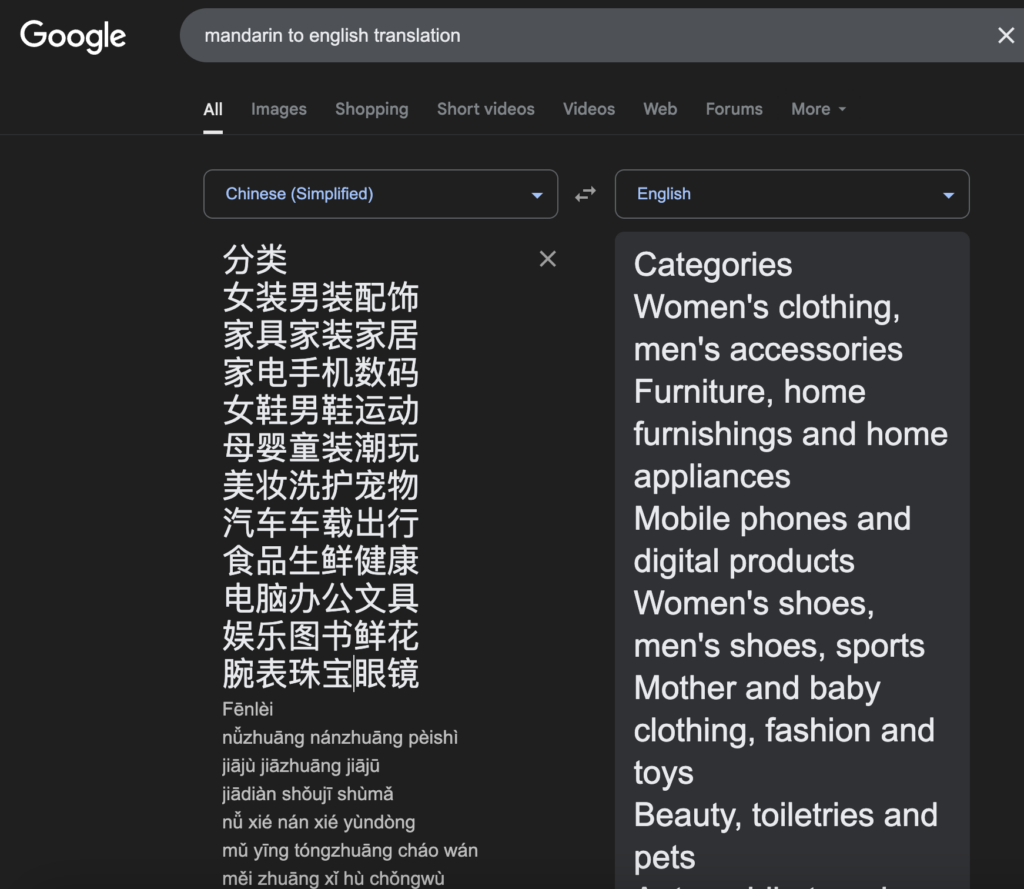
Task: Open the English target language dropdown
Action: (792, 194)
